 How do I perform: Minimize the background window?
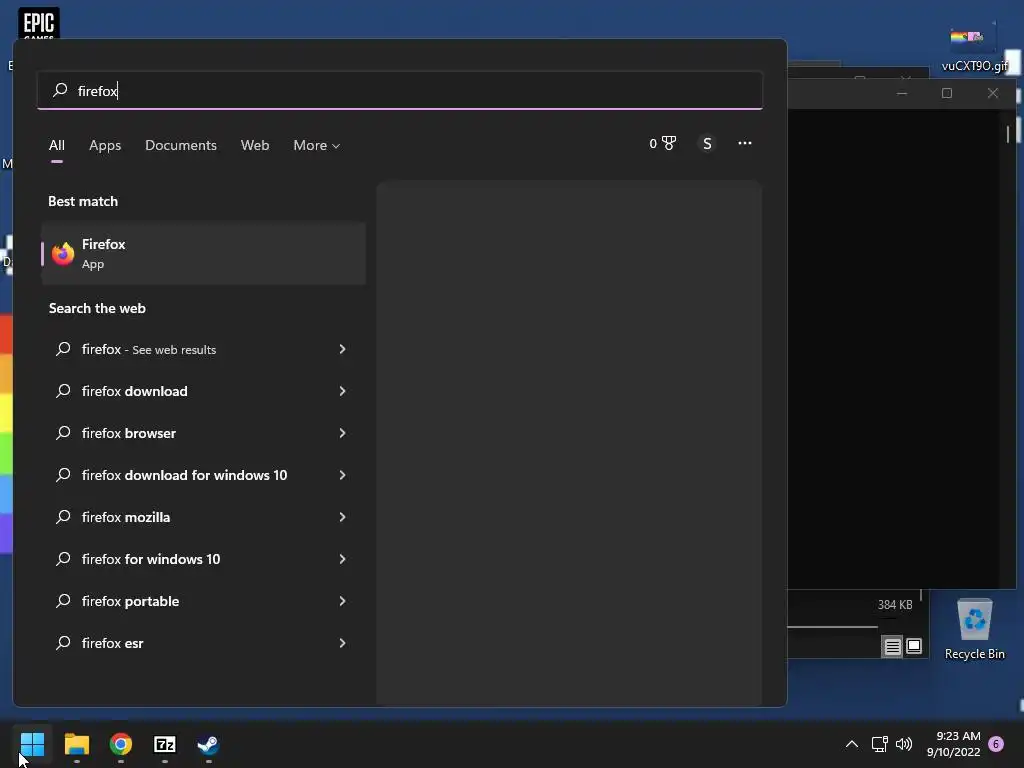click(x=902, y=93)
